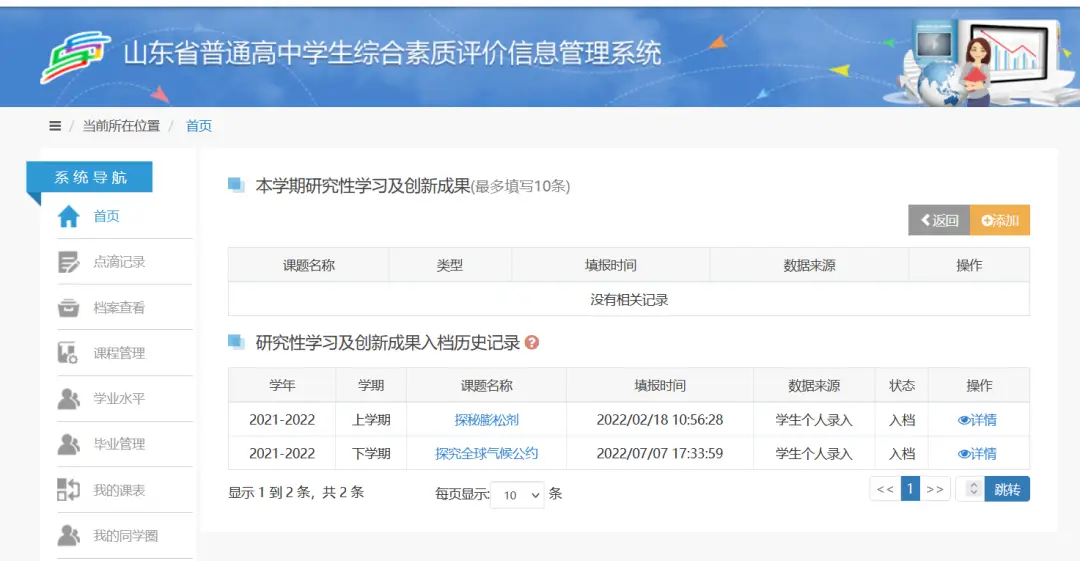
Task: Click the system logo in the banner
Action: [x=75, y=57]
